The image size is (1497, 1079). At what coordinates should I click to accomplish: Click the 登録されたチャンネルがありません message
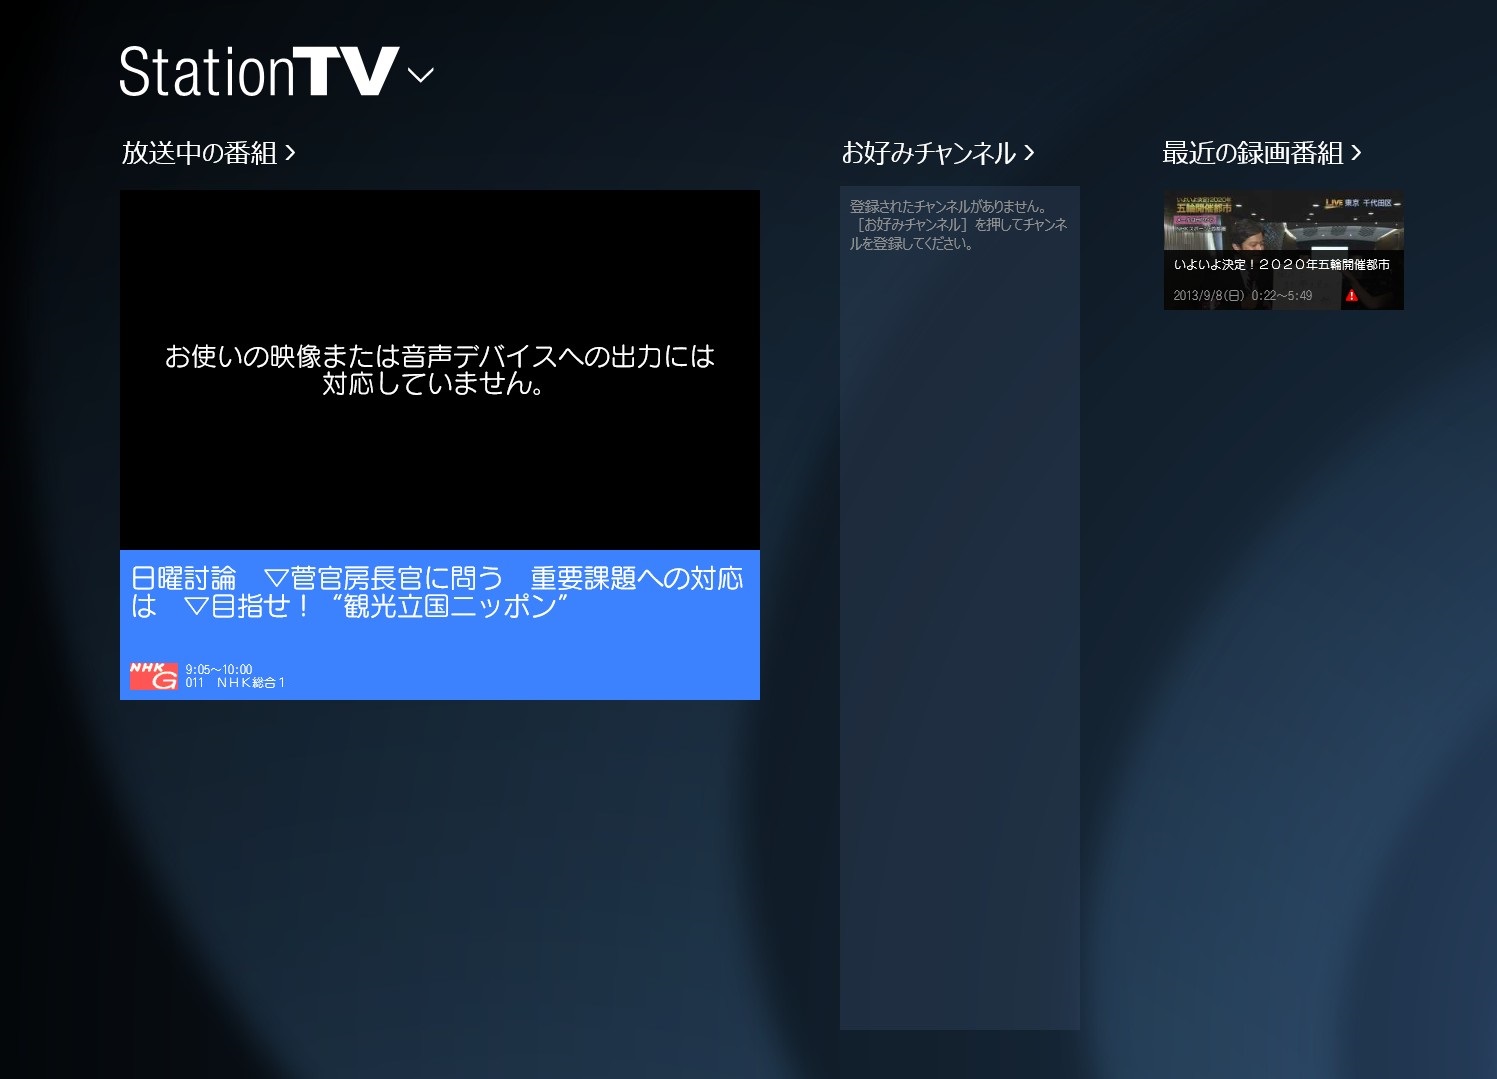[x=959, y=225]
